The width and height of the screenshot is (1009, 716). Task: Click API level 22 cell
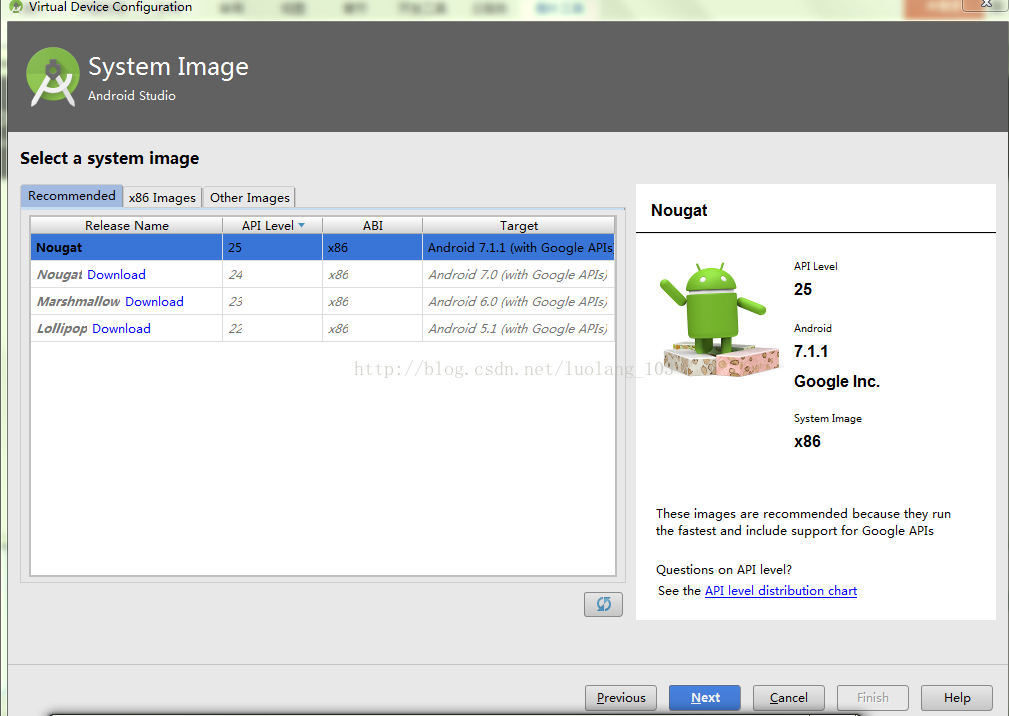pos(272,329)
